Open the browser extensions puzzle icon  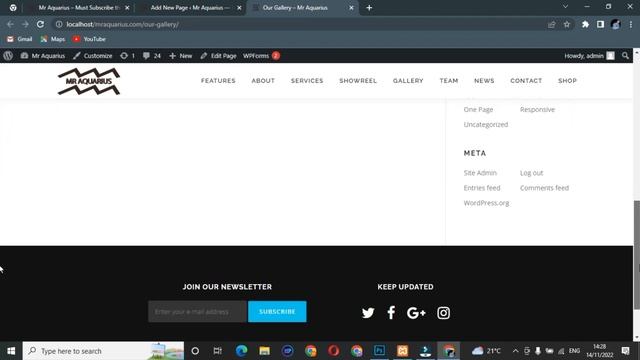point(585,24)
